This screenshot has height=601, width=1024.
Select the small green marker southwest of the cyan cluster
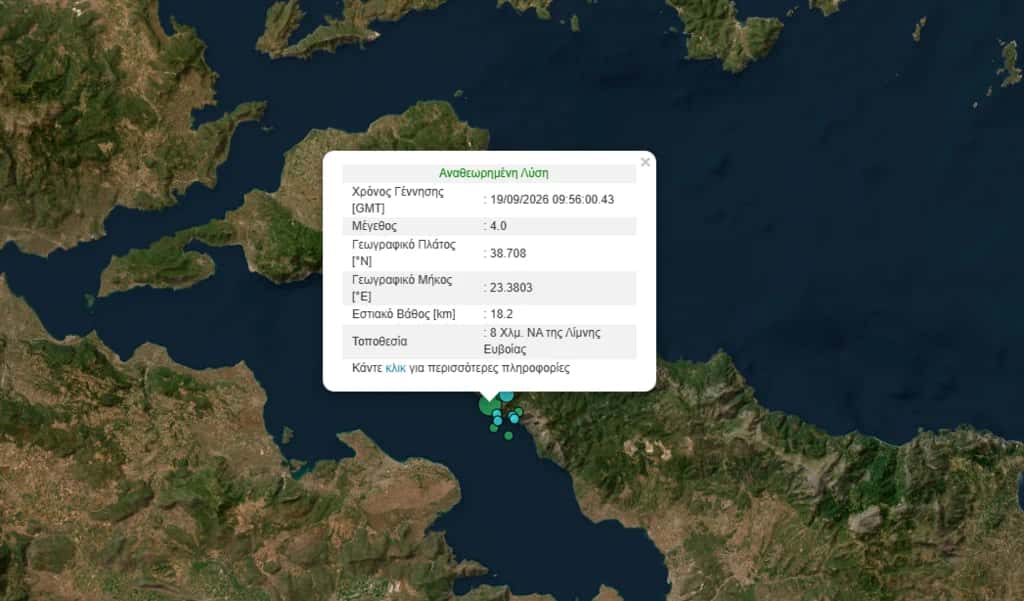click(x=494, y=428)
